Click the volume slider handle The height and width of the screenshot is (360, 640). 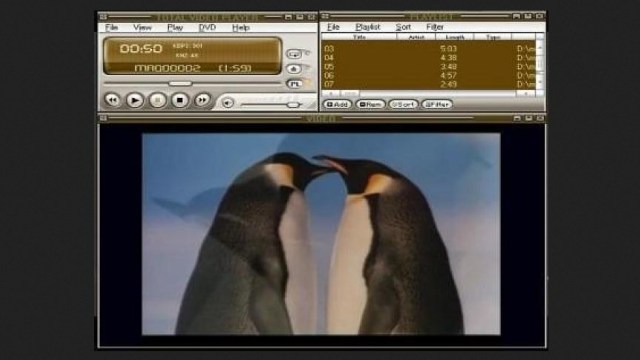[x=293, y=105]
